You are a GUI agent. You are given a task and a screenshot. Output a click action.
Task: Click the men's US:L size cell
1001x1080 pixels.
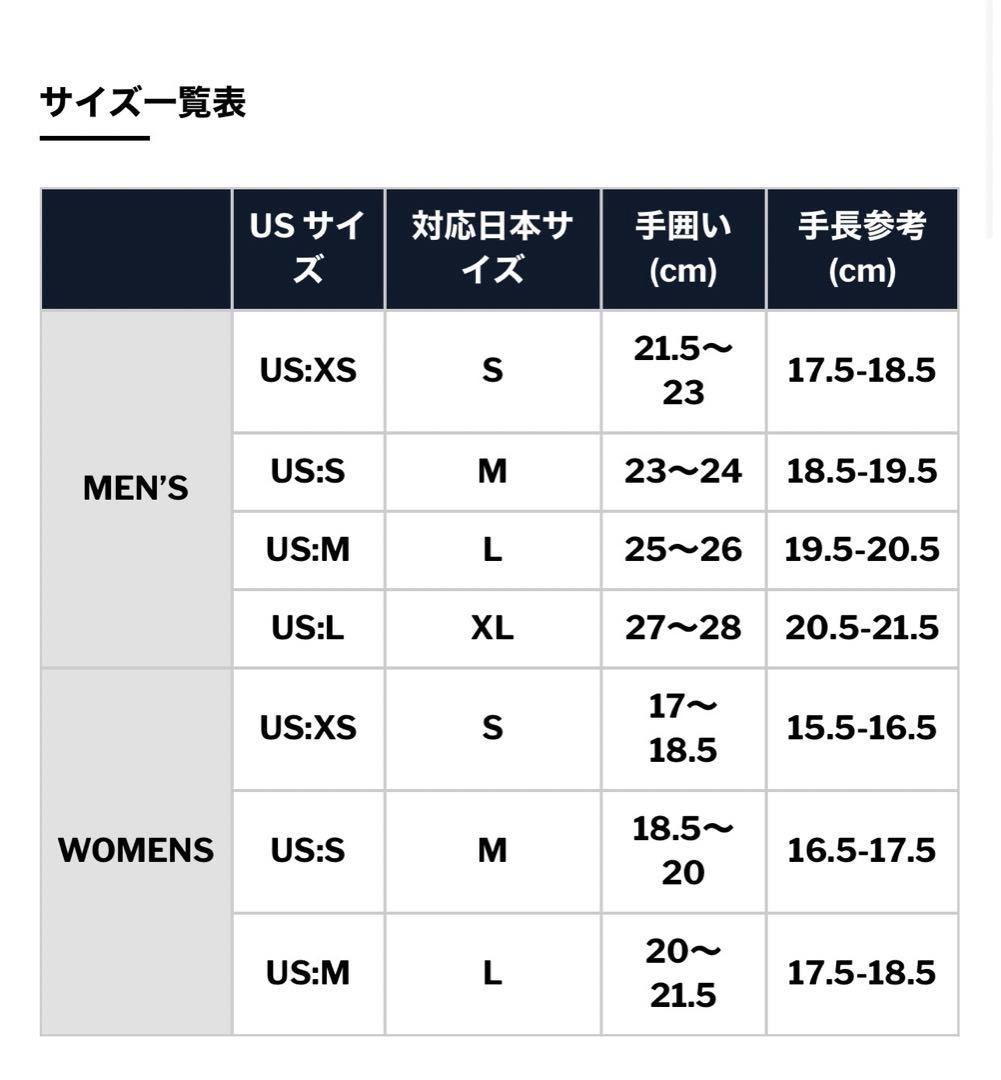tap(308, 628)
